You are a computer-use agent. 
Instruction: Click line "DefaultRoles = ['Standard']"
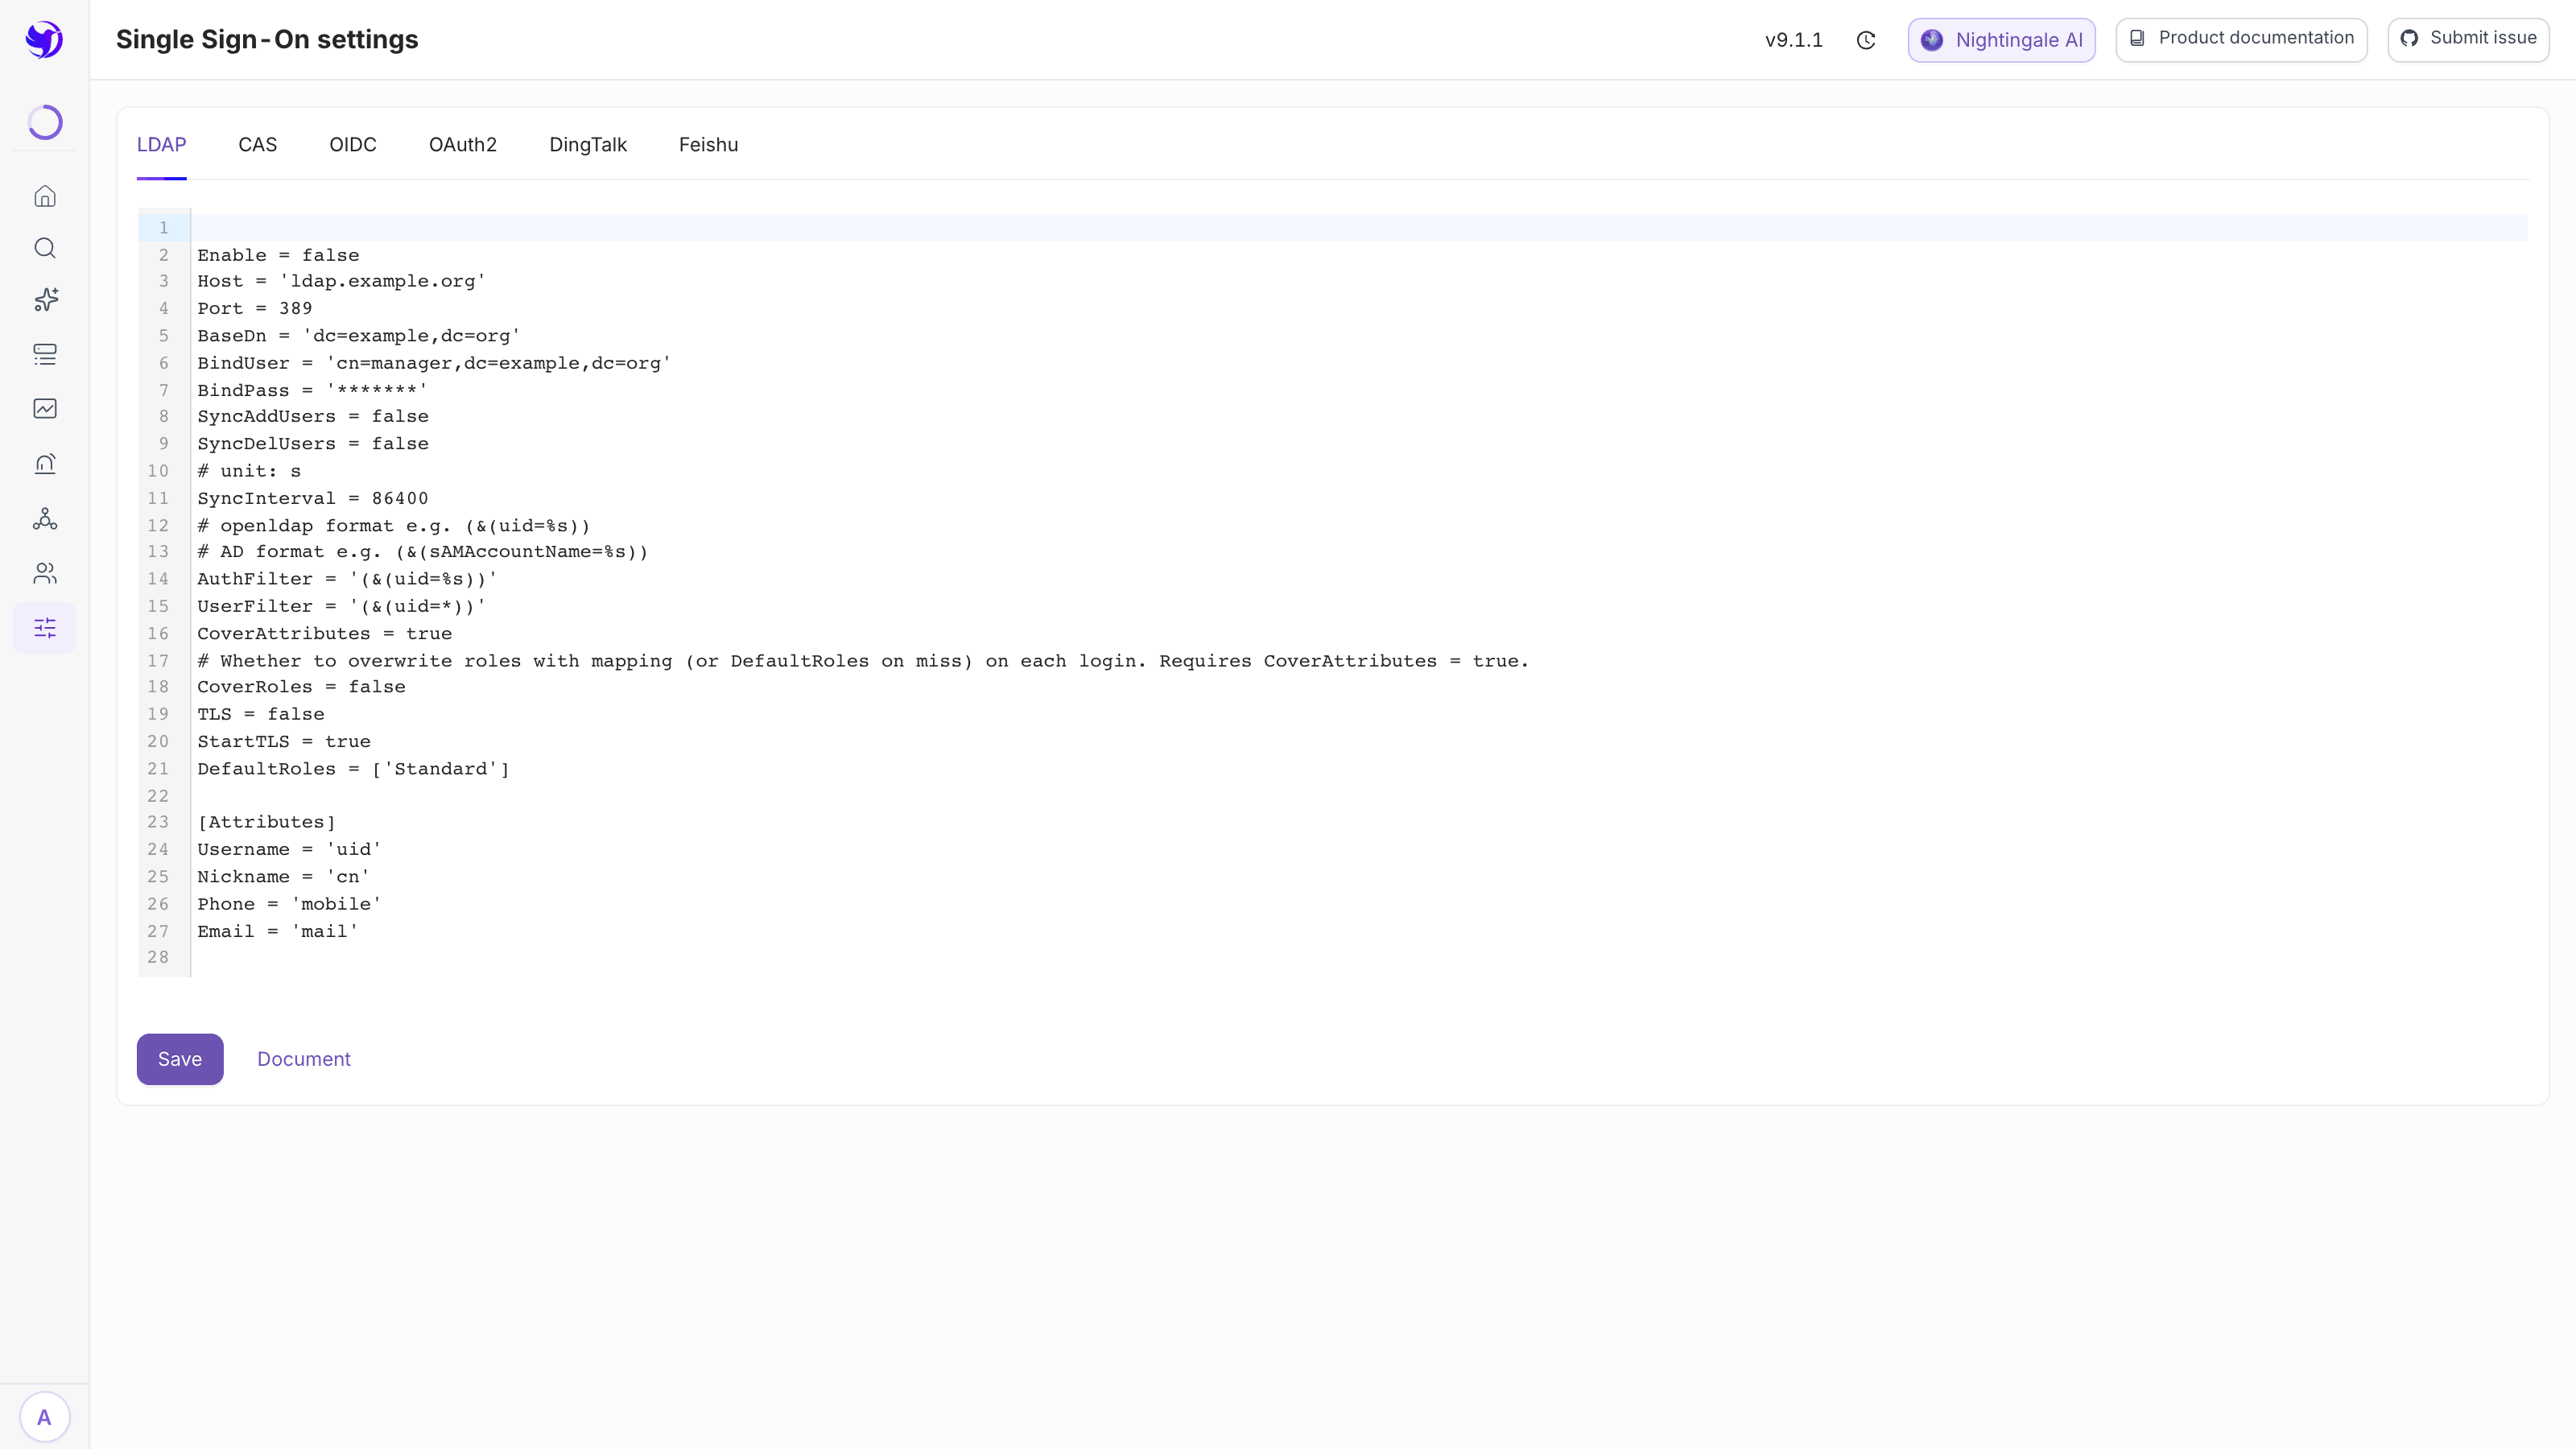point(353,768)
